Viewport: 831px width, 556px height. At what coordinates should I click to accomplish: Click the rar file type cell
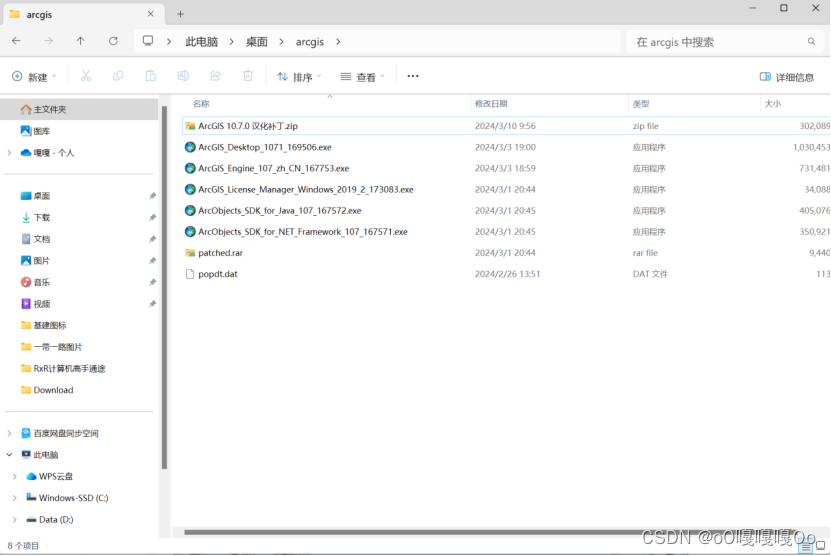tap(645, 253)
